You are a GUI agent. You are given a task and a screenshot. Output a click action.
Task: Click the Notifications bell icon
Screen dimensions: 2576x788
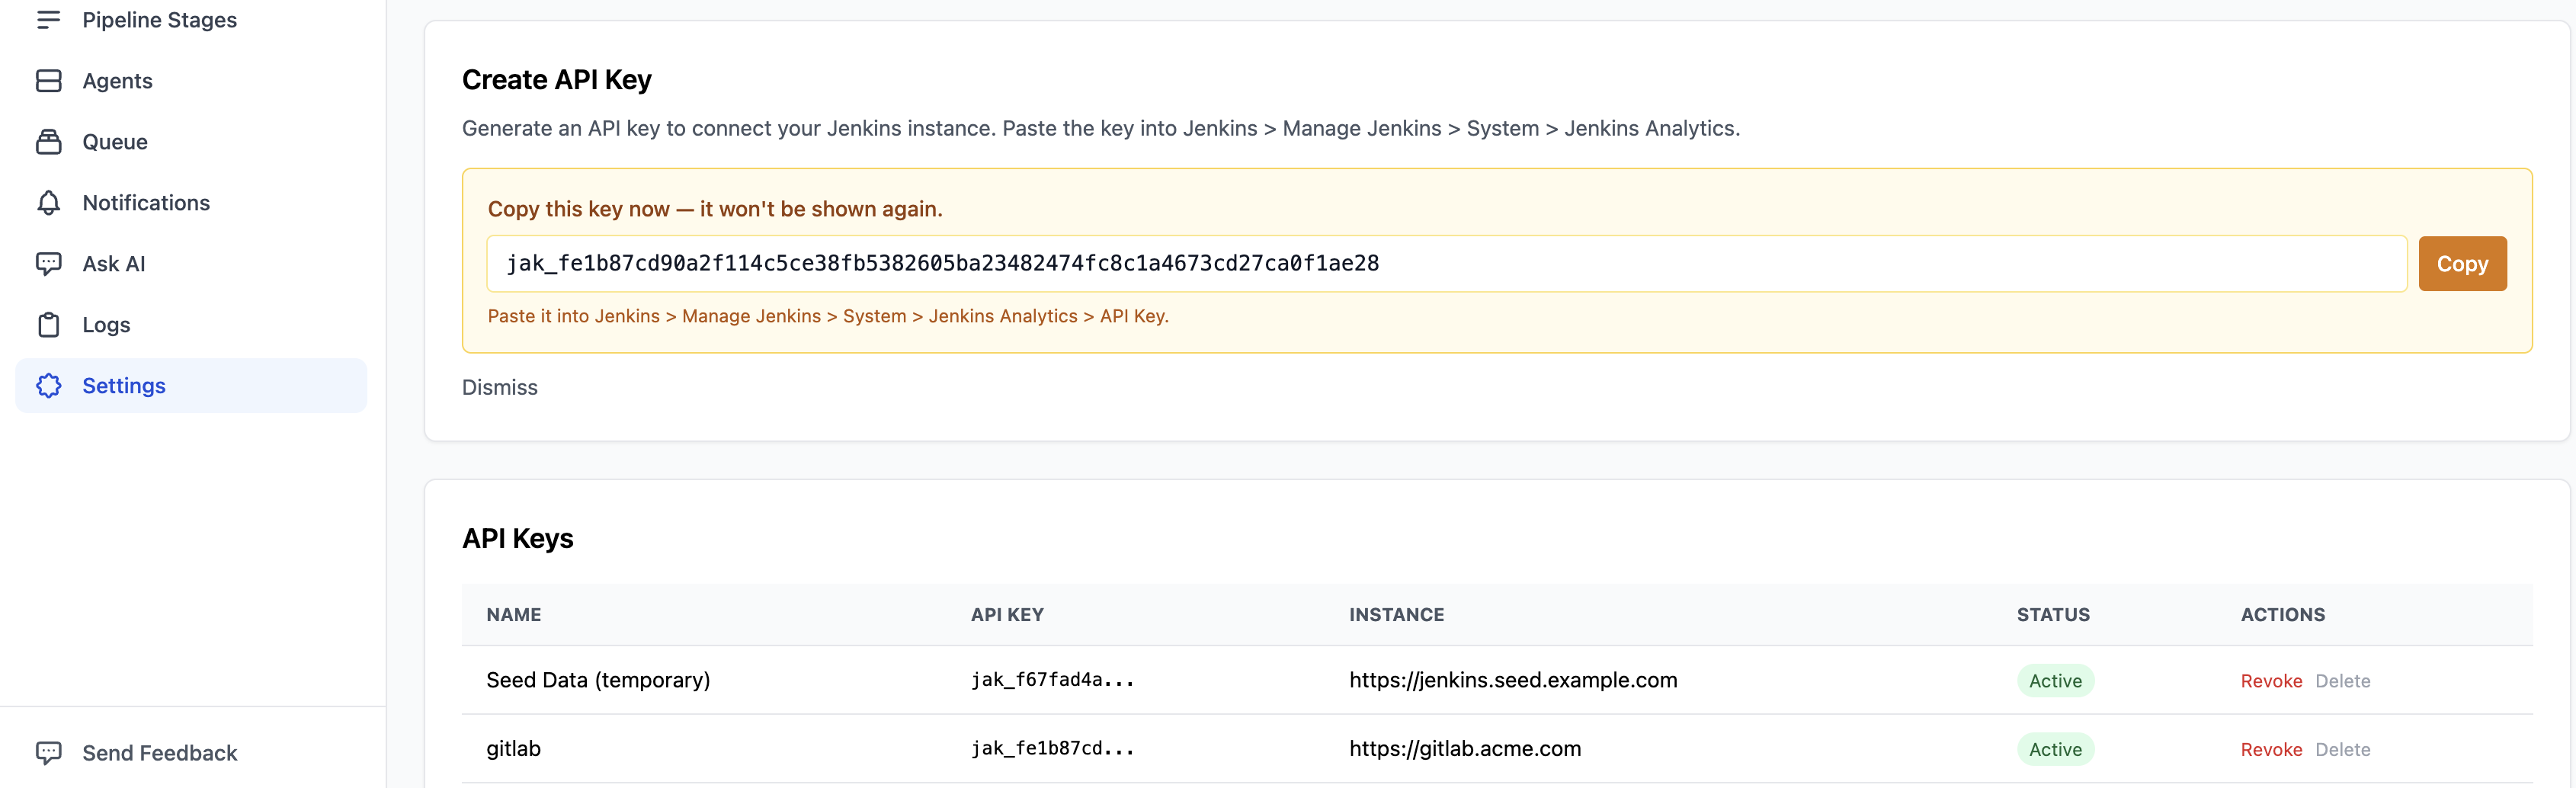click(49, 202)
